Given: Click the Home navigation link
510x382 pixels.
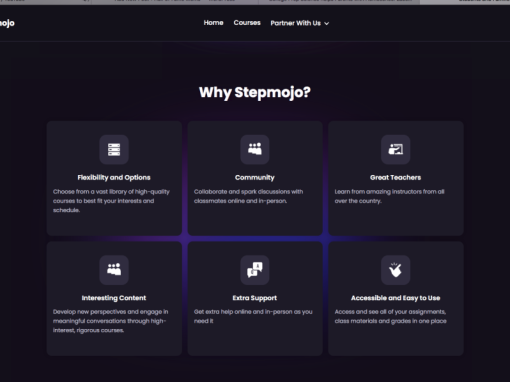Looking at the screenshot, I should 213,23.
